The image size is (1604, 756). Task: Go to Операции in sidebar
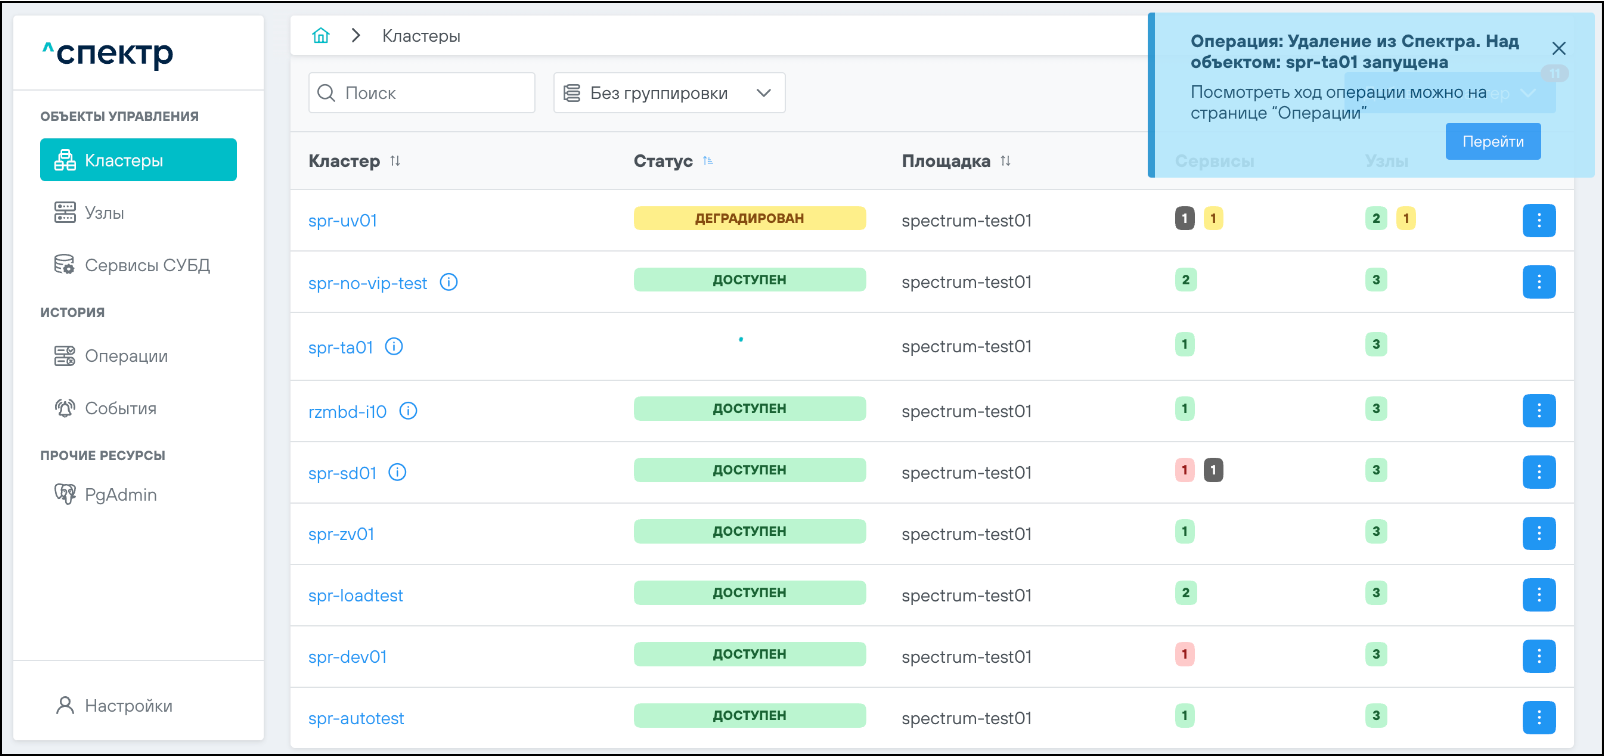(126, 356)
